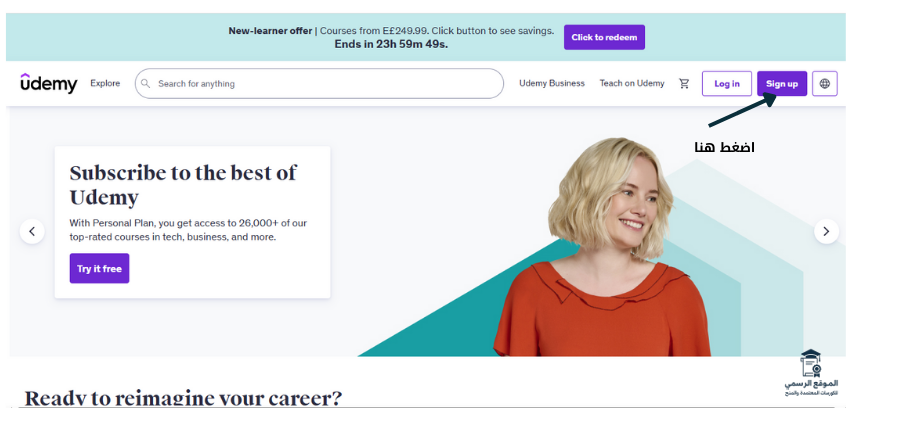Open the Teach on Udemy menu item
The height and width of the screenshot is (448, 902).
[632, 84]
